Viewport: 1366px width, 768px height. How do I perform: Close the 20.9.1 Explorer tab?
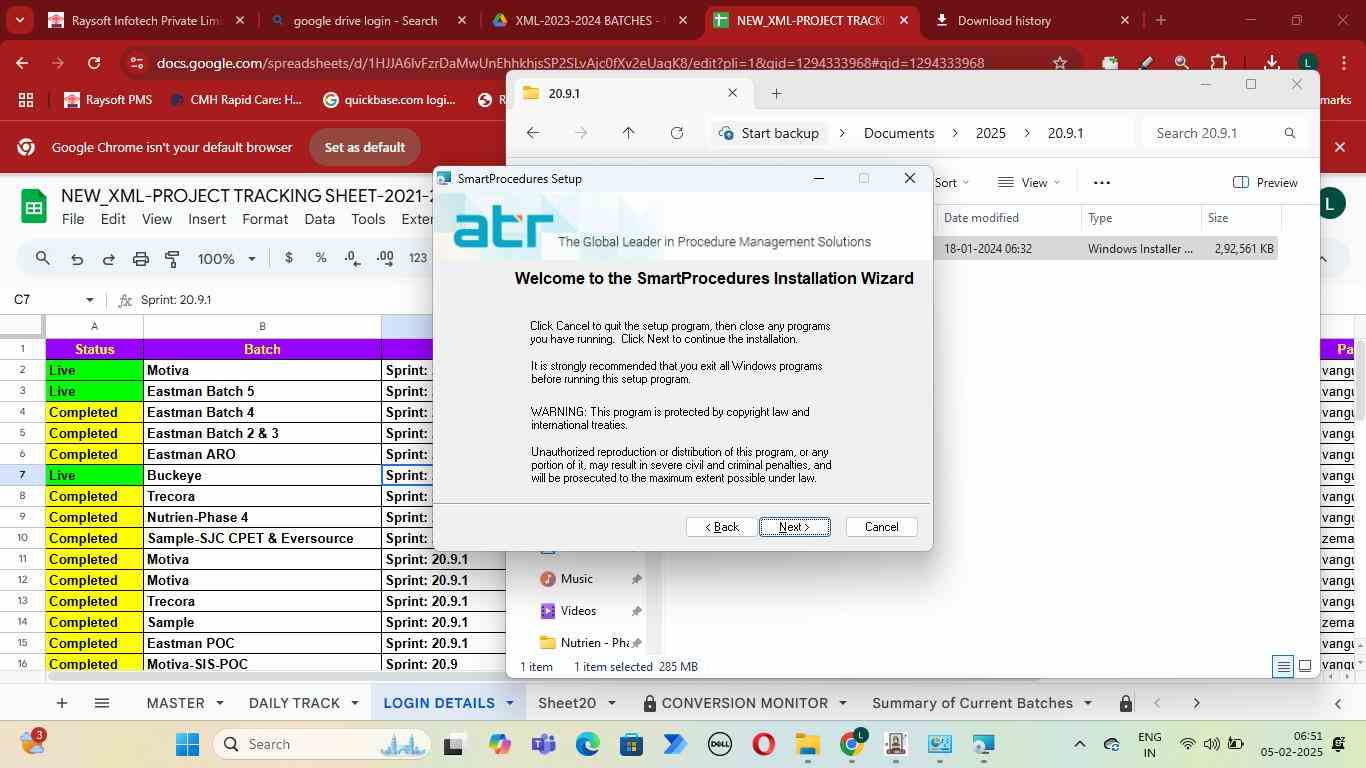(732, 93)
